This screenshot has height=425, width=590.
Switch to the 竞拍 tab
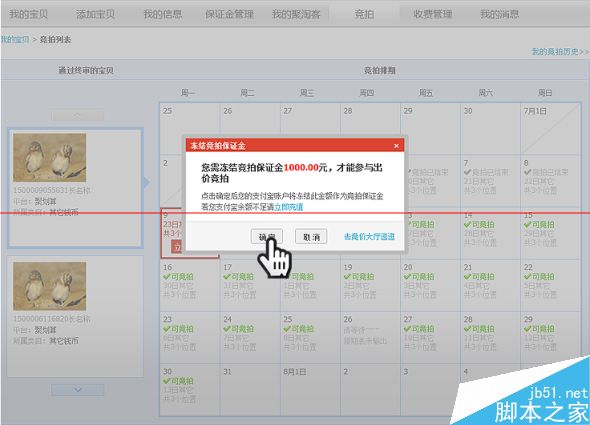click(x=364, y=14)
